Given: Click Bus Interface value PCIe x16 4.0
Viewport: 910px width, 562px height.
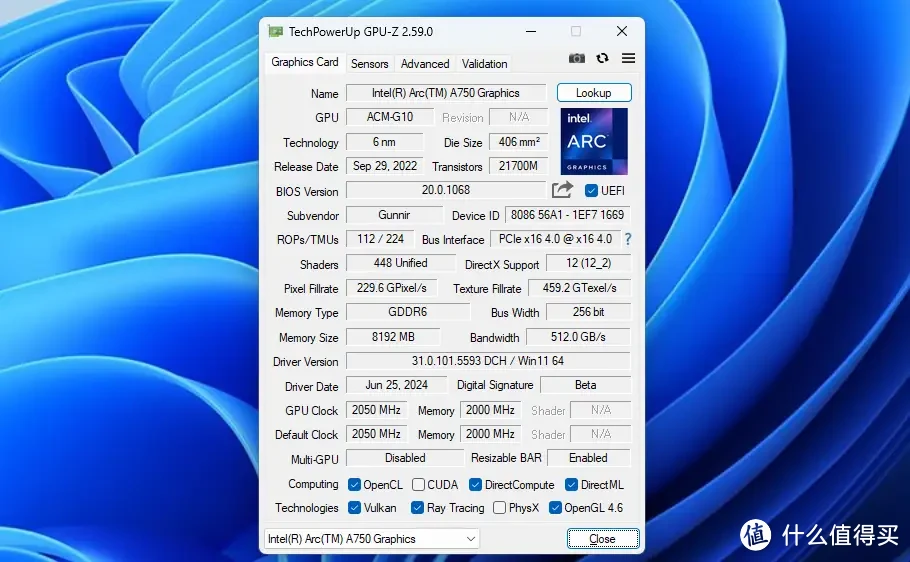Looking at the screenshot, I should [555, 239].
